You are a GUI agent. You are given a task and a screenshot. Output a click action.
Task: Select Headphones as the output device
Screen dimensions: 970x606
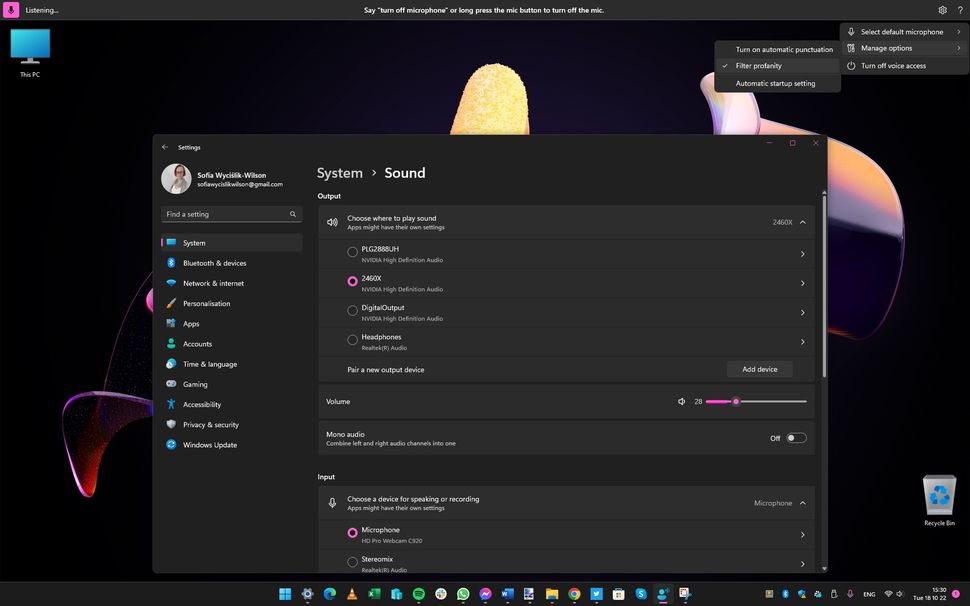[x=352, y=339]
